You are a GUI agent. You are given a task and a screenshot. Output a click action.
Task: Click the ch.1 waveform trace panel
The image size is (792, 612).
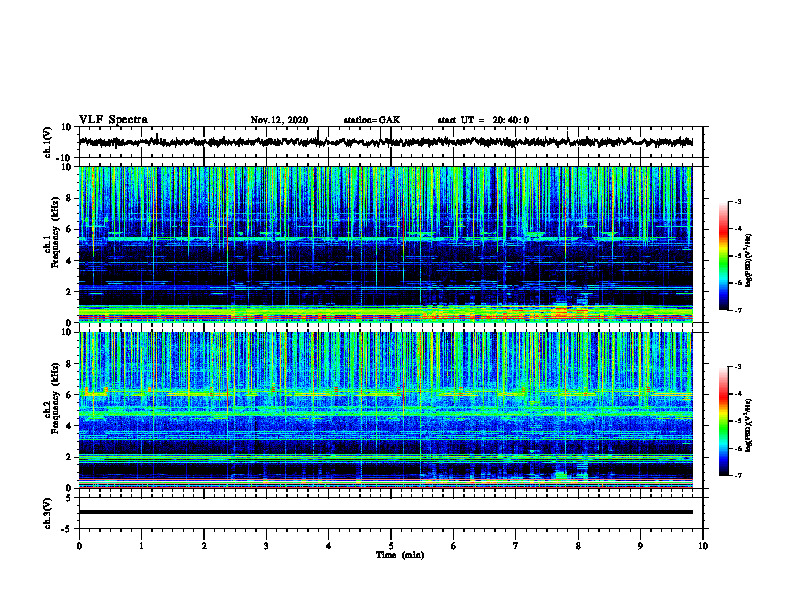(x=390, y=142)
